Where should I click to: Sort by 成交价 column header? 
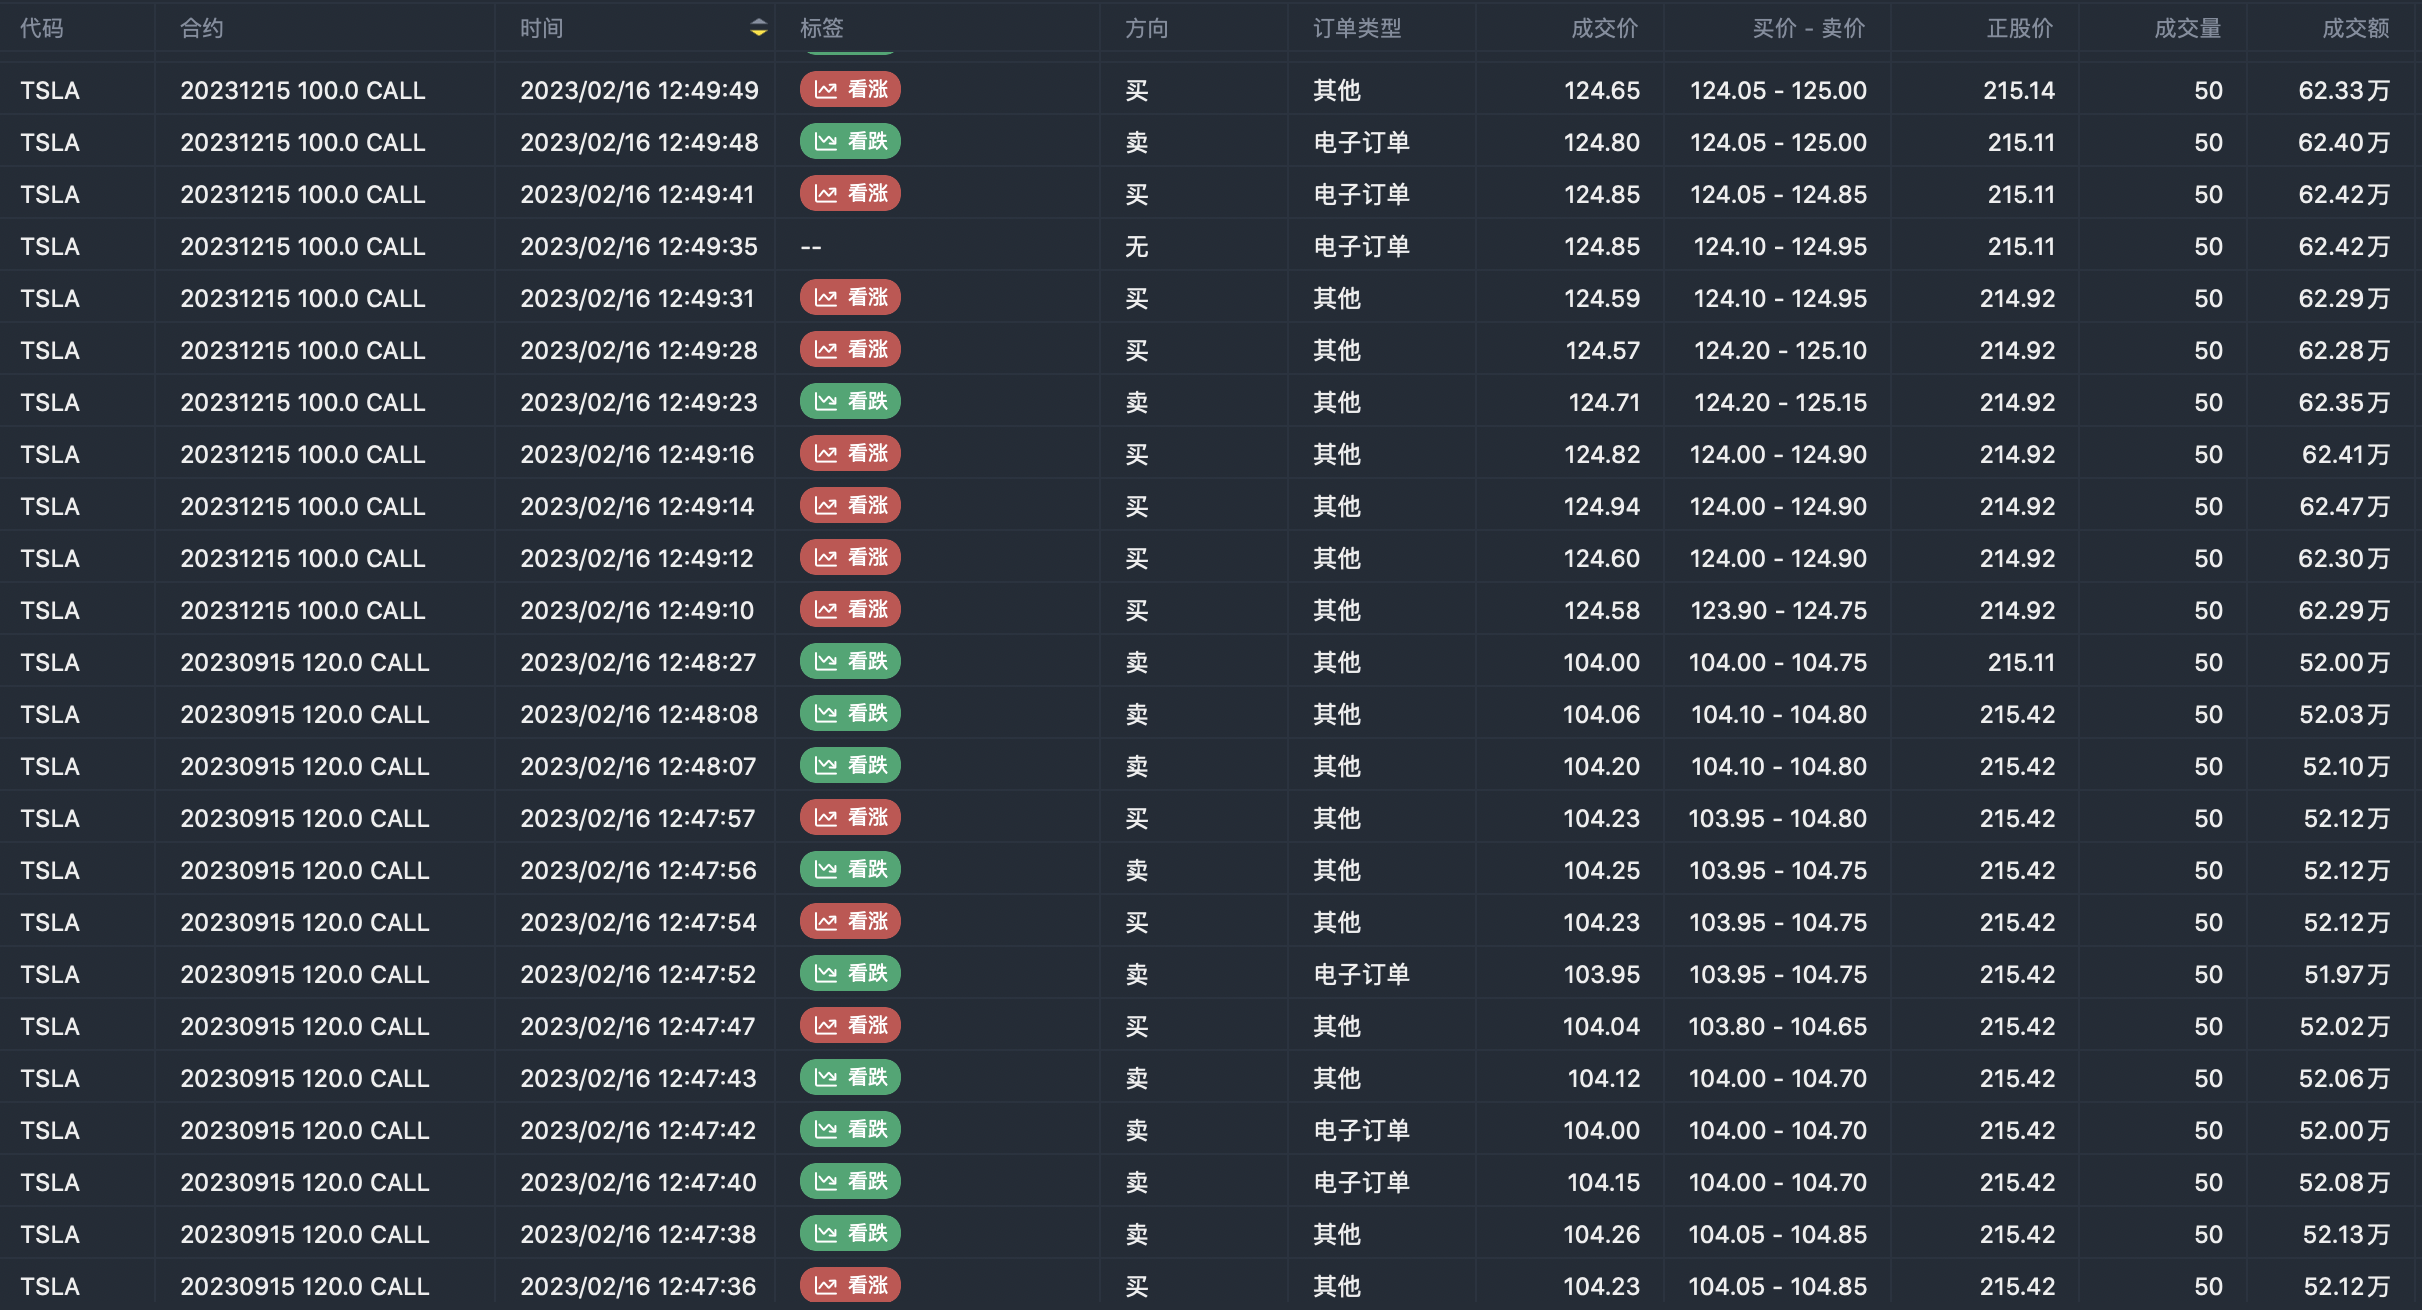click(1604, 28)
